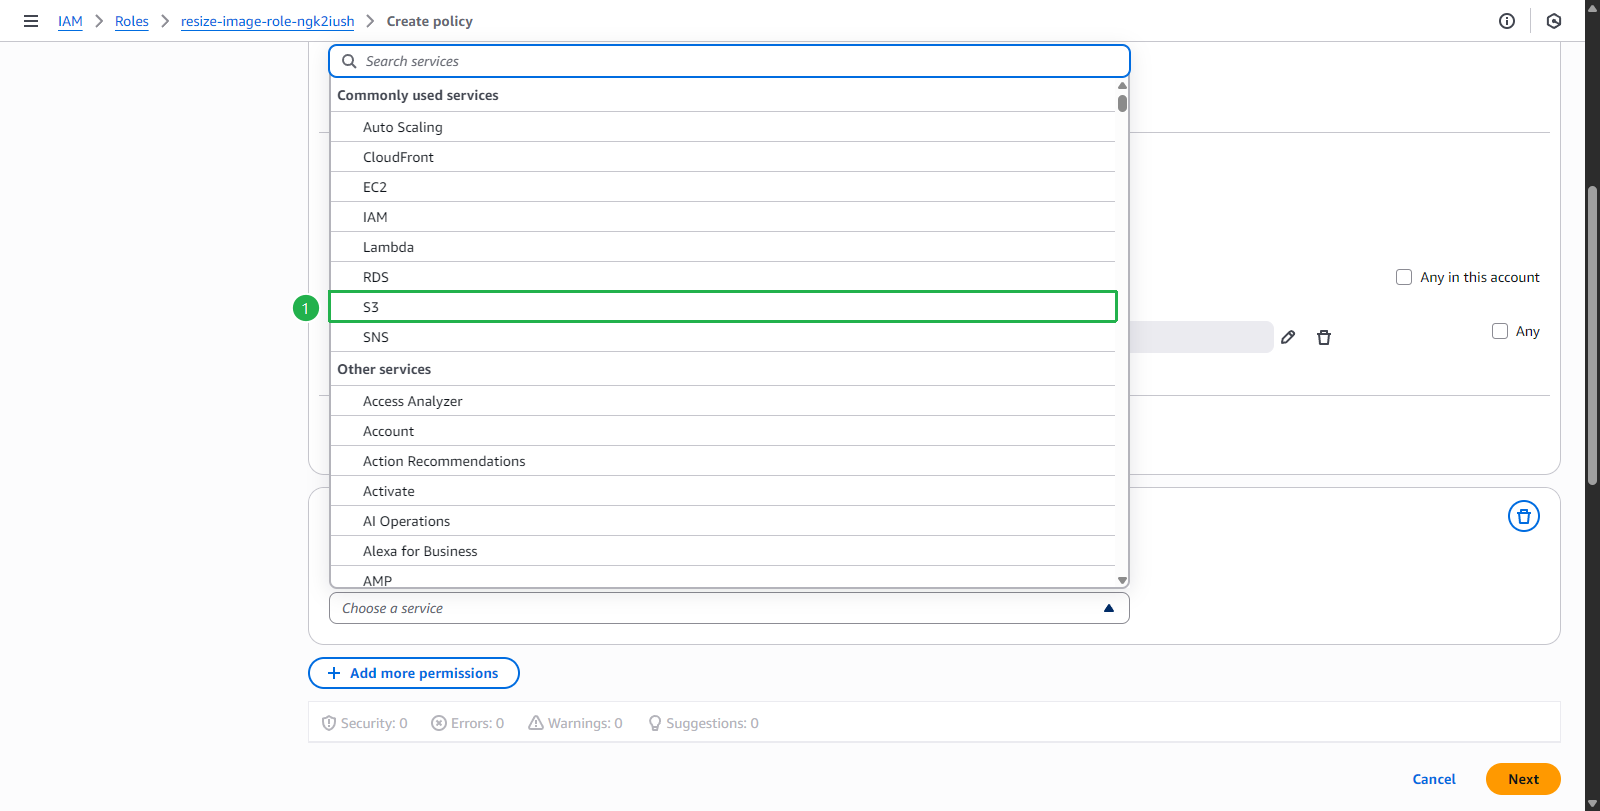Select CloudFront service
This screenshot has width=1600, height=811.
coord(723,157)
